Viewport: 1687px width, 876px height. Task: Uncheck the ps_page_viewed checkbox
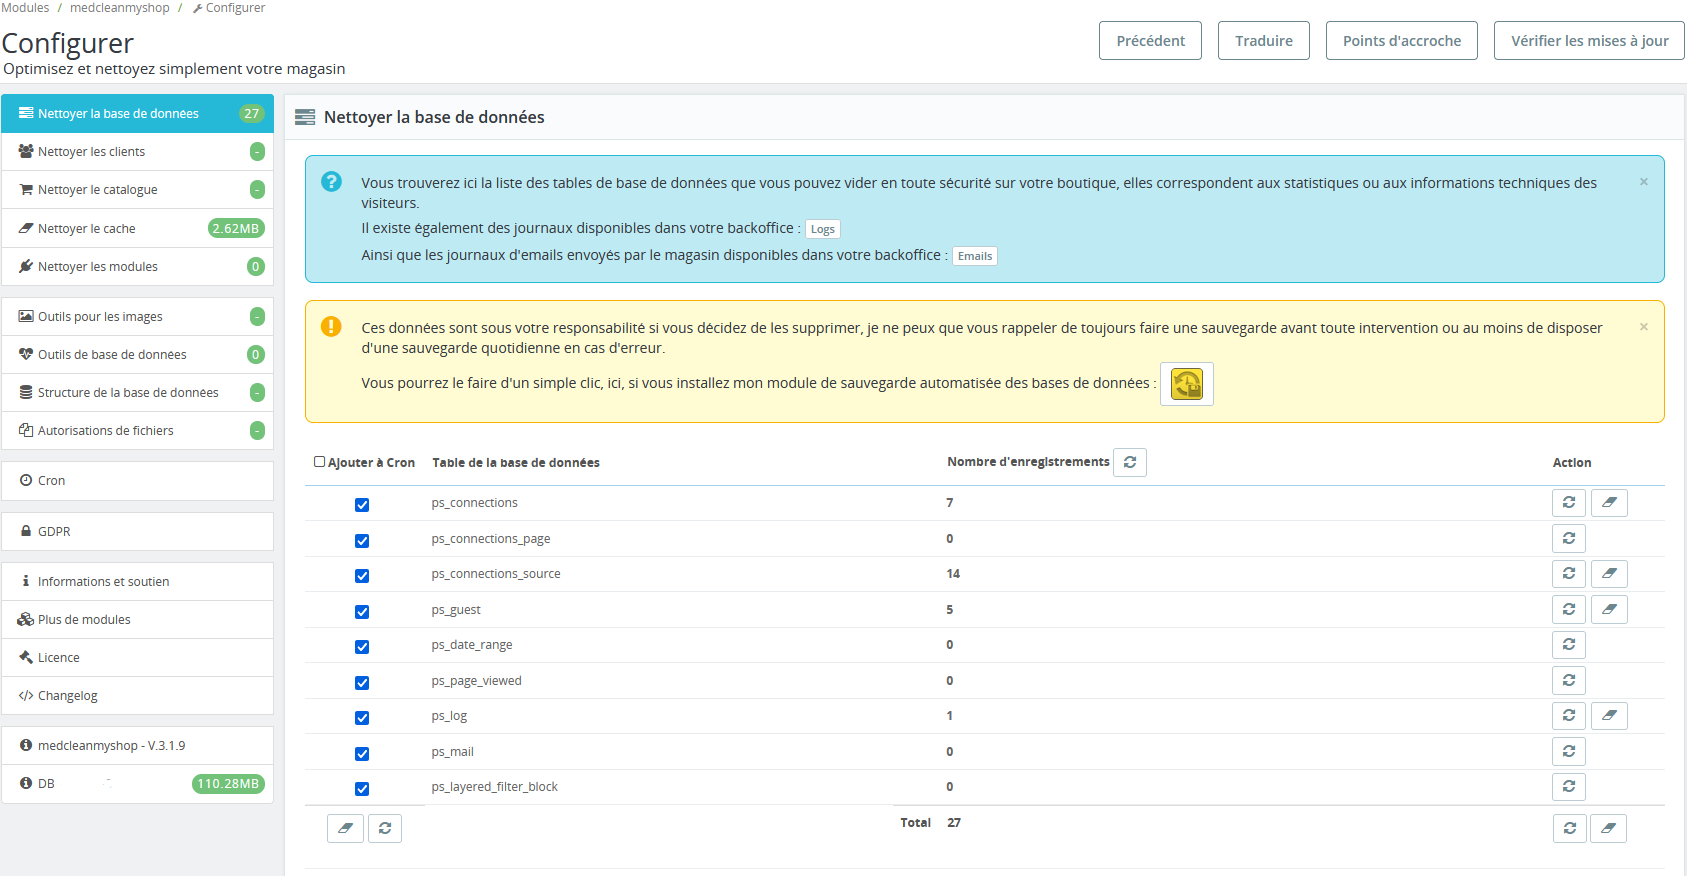coord(362,683)
